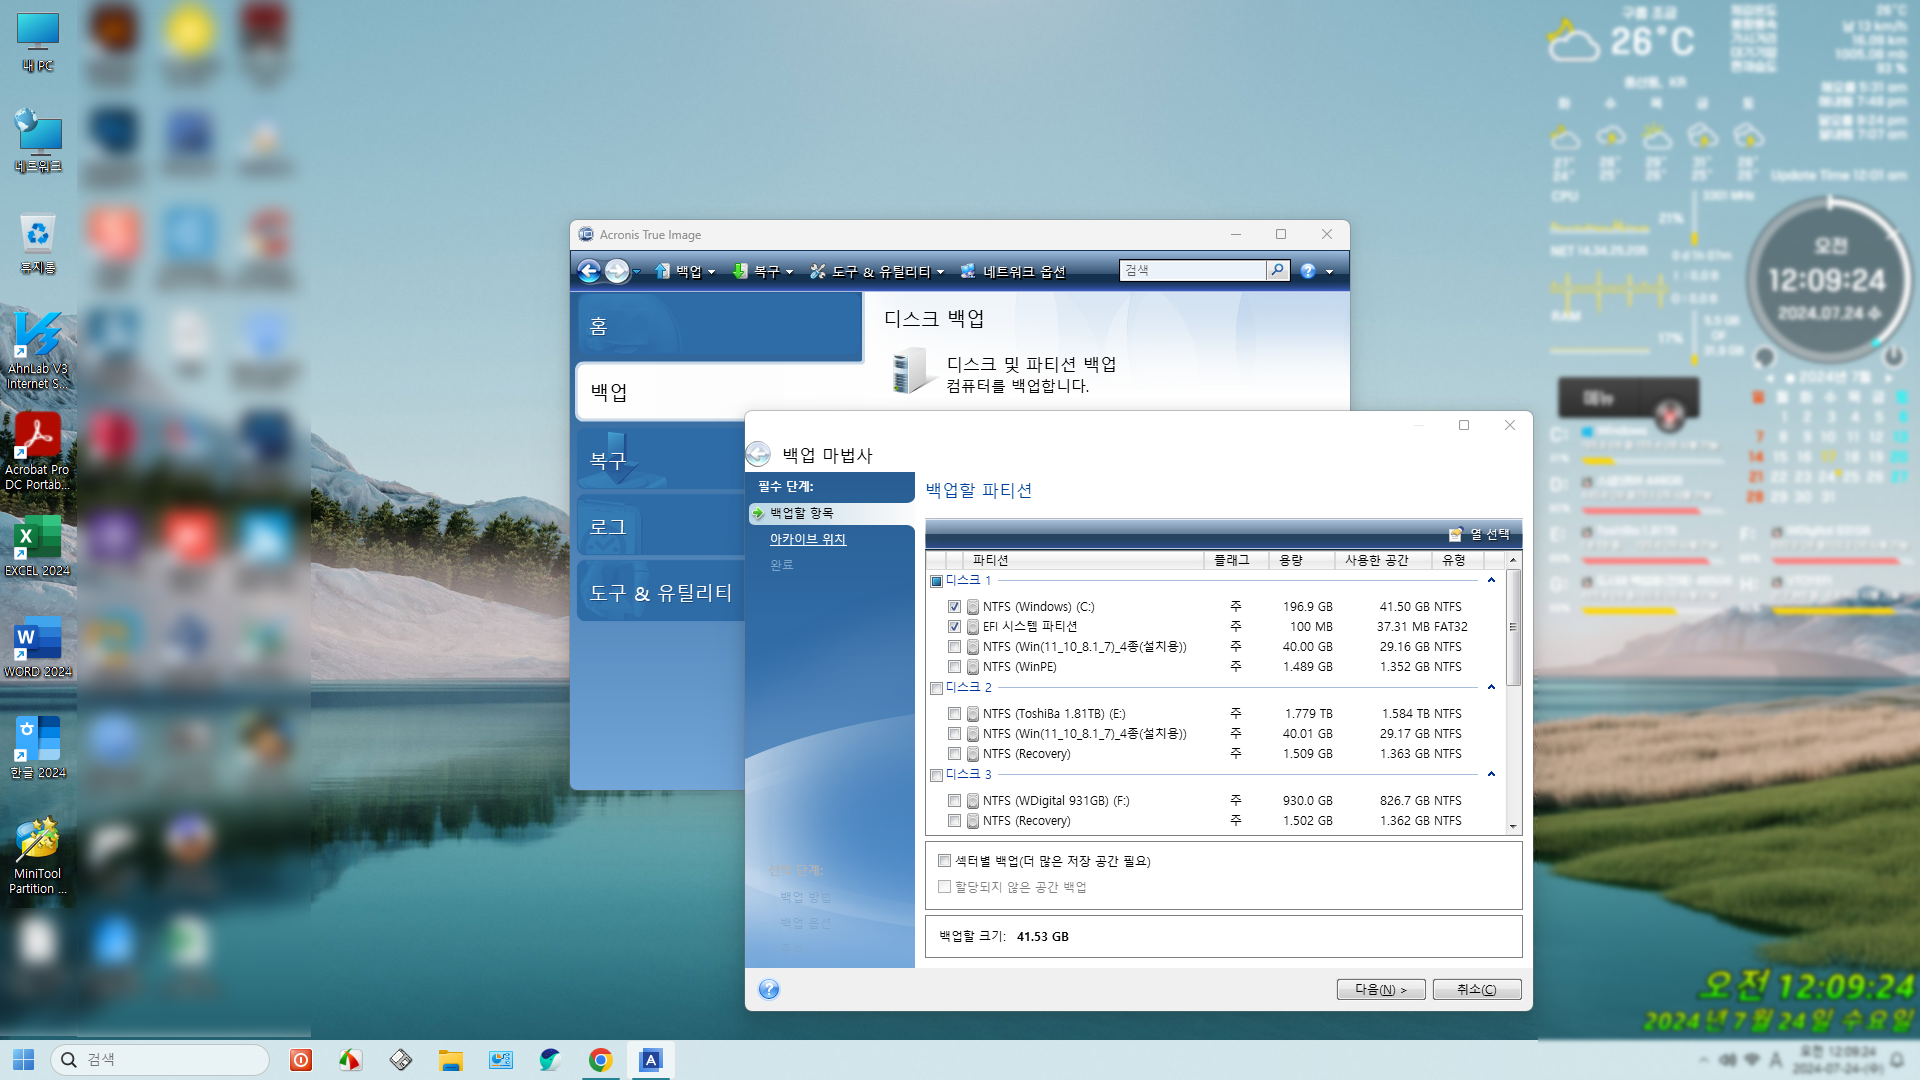Click the drive icon of WDigital 931GB (F:)
Screen dimensions: 1920x1080
pyautogui.click(x=972, y=801)
